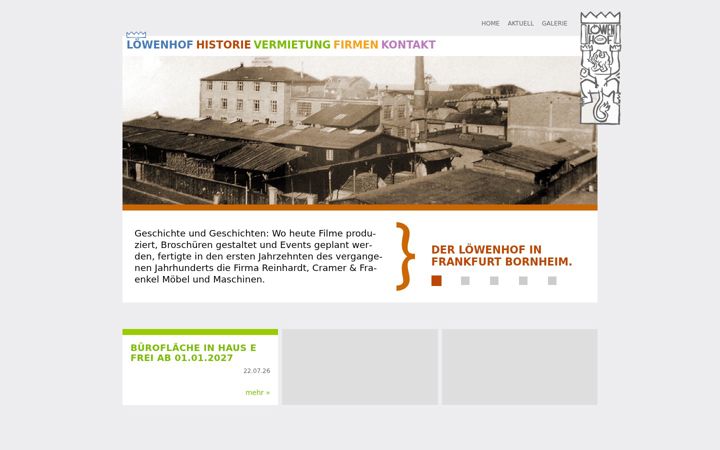
Task: Select the KONTAKT menu item
Action: (x=408, y=45)
